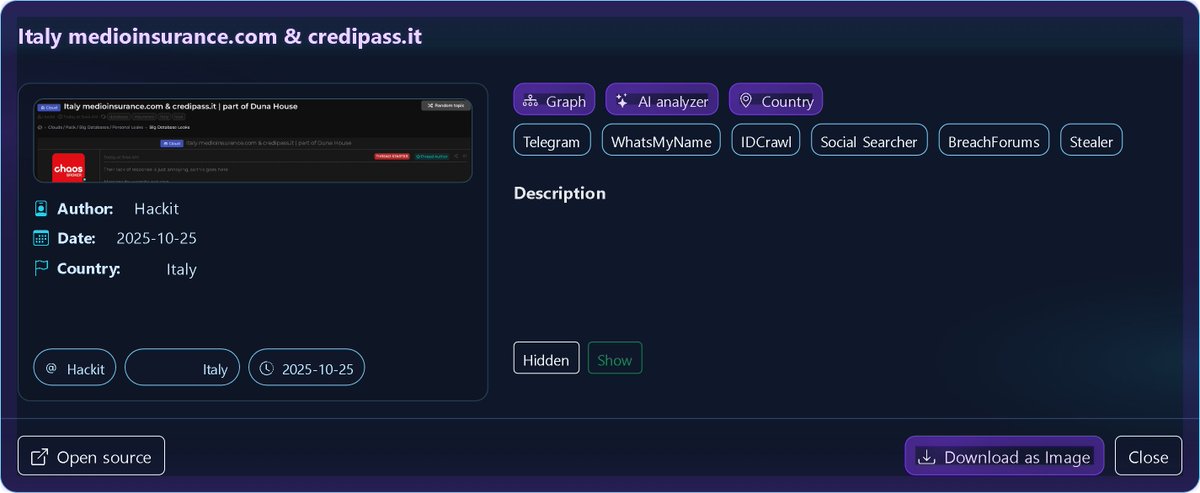Open IDCrawl lookup
Screen dimensions: 1200x493
click(x=766, y=141)
